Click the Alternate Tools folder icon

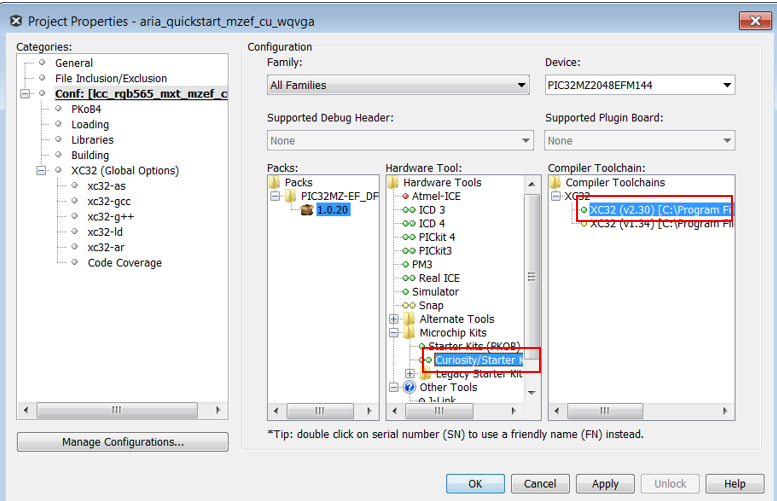[x=409, y=319]
